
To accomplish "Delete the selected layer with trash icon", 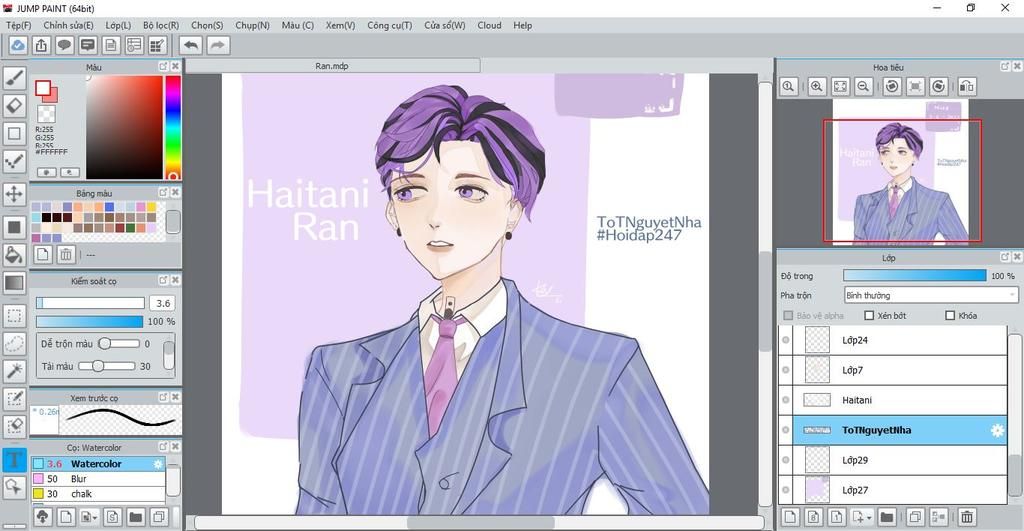I will [967, 517].
